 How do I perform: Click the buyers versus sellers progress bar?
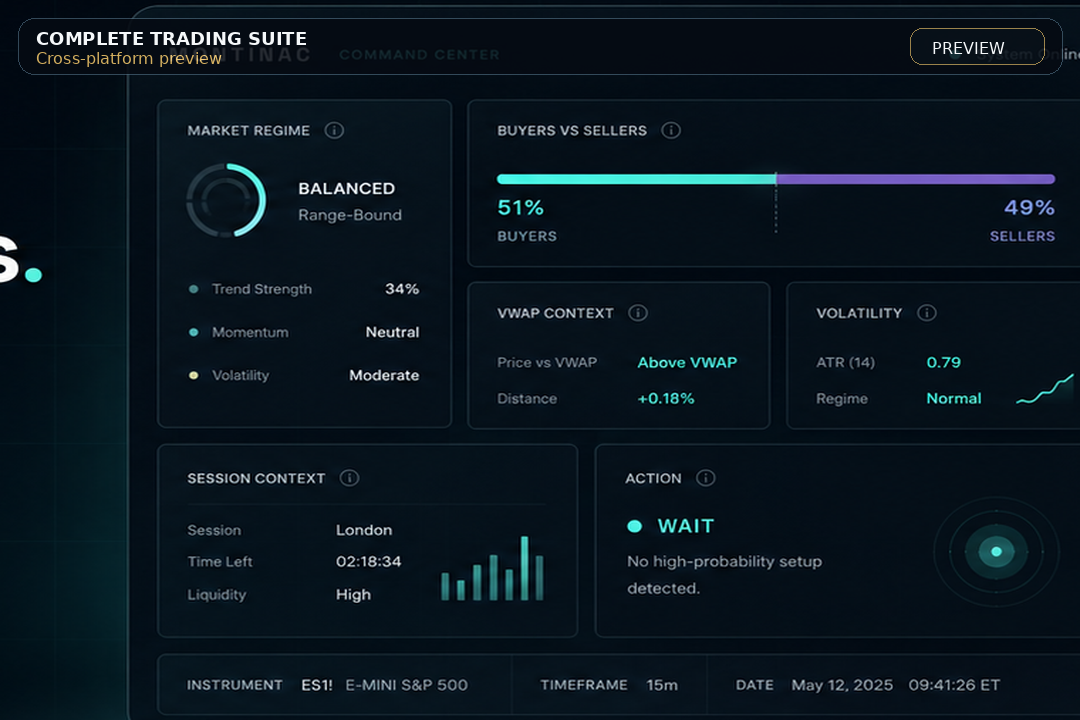[776, 179]
